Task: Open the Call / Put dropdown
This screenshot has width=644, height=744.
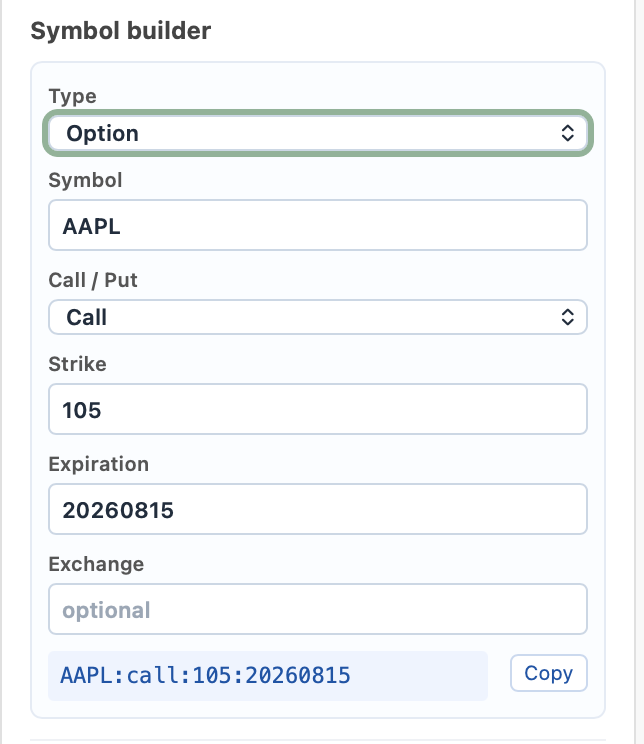Action: (317, 317)
